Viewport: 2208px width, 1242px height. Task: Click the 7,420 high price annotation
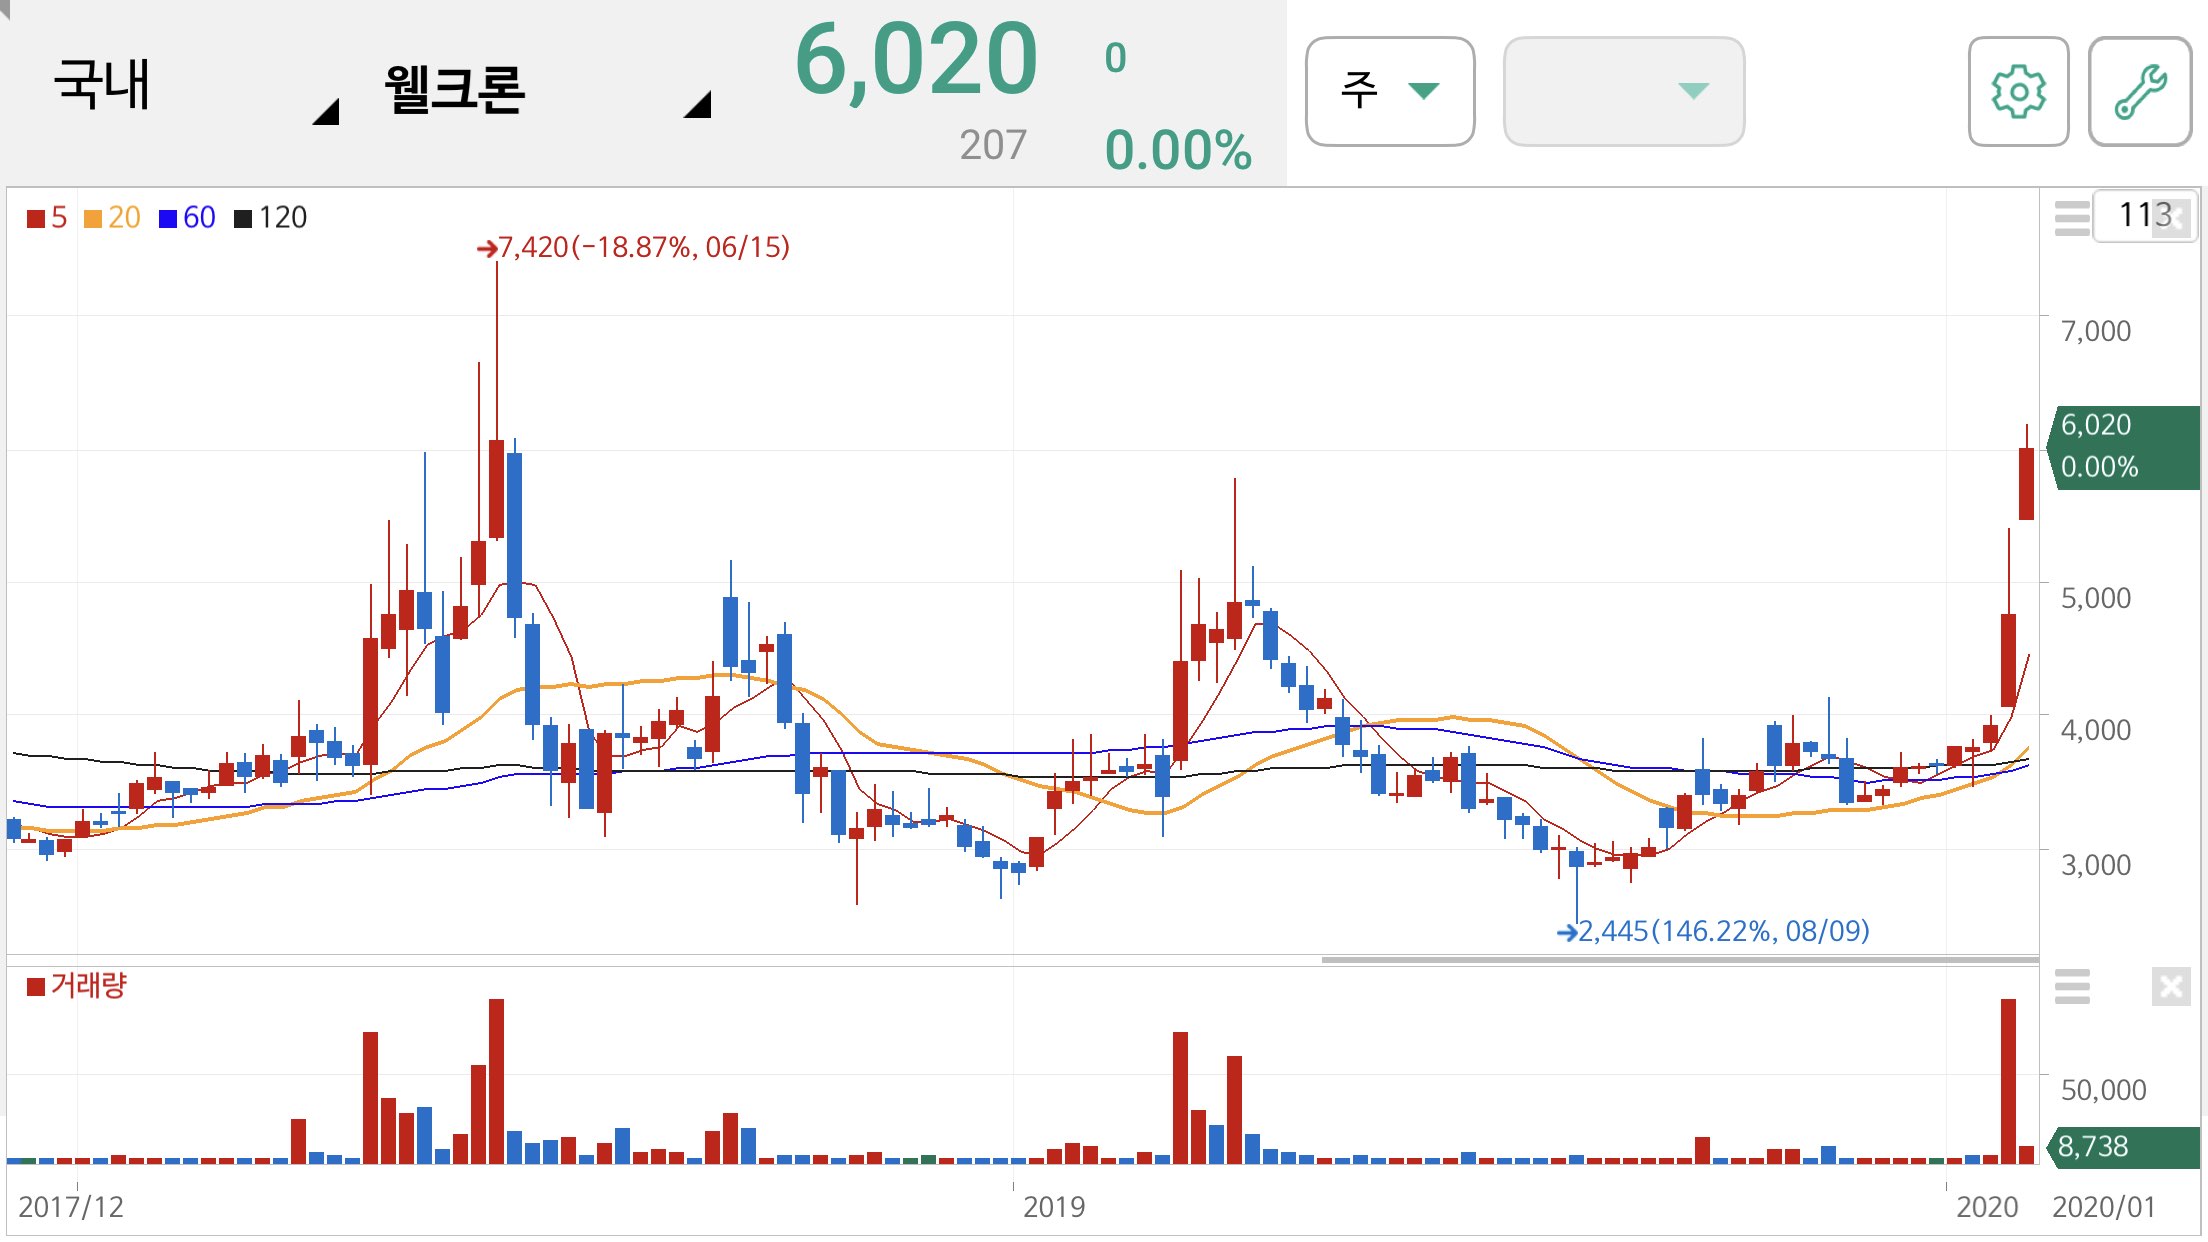click(634, 247)
